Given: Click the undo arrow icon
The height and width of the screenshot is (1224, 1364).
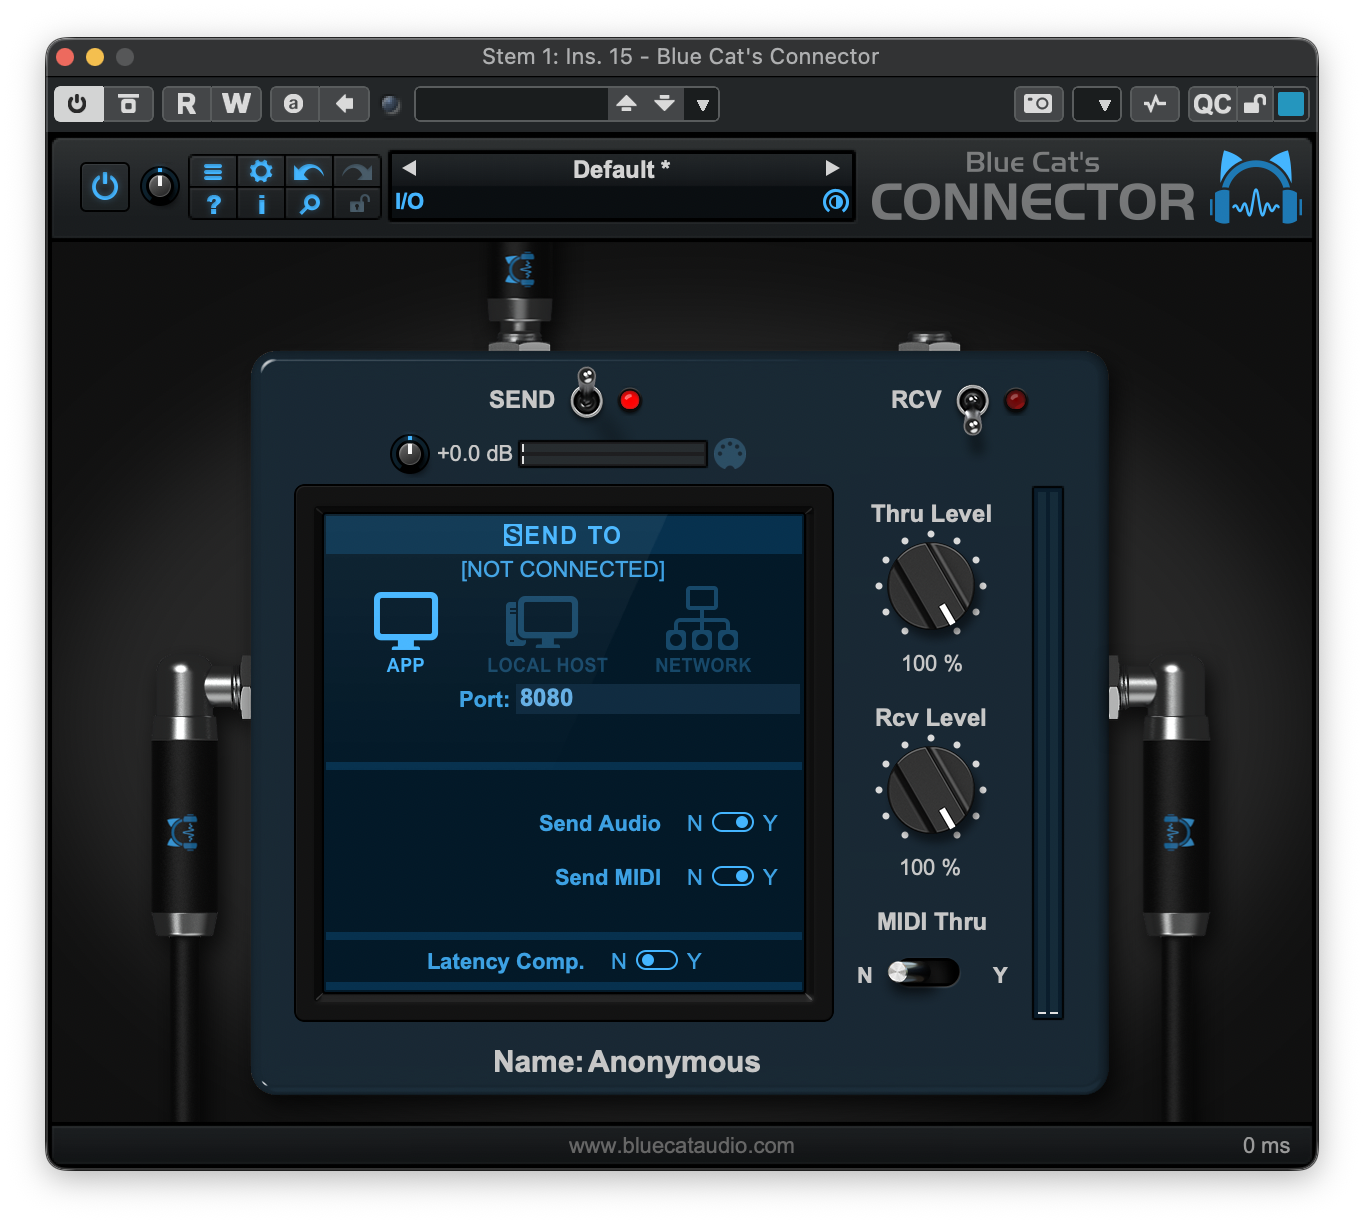Looking at the screenshot, I should coord(309,172).
